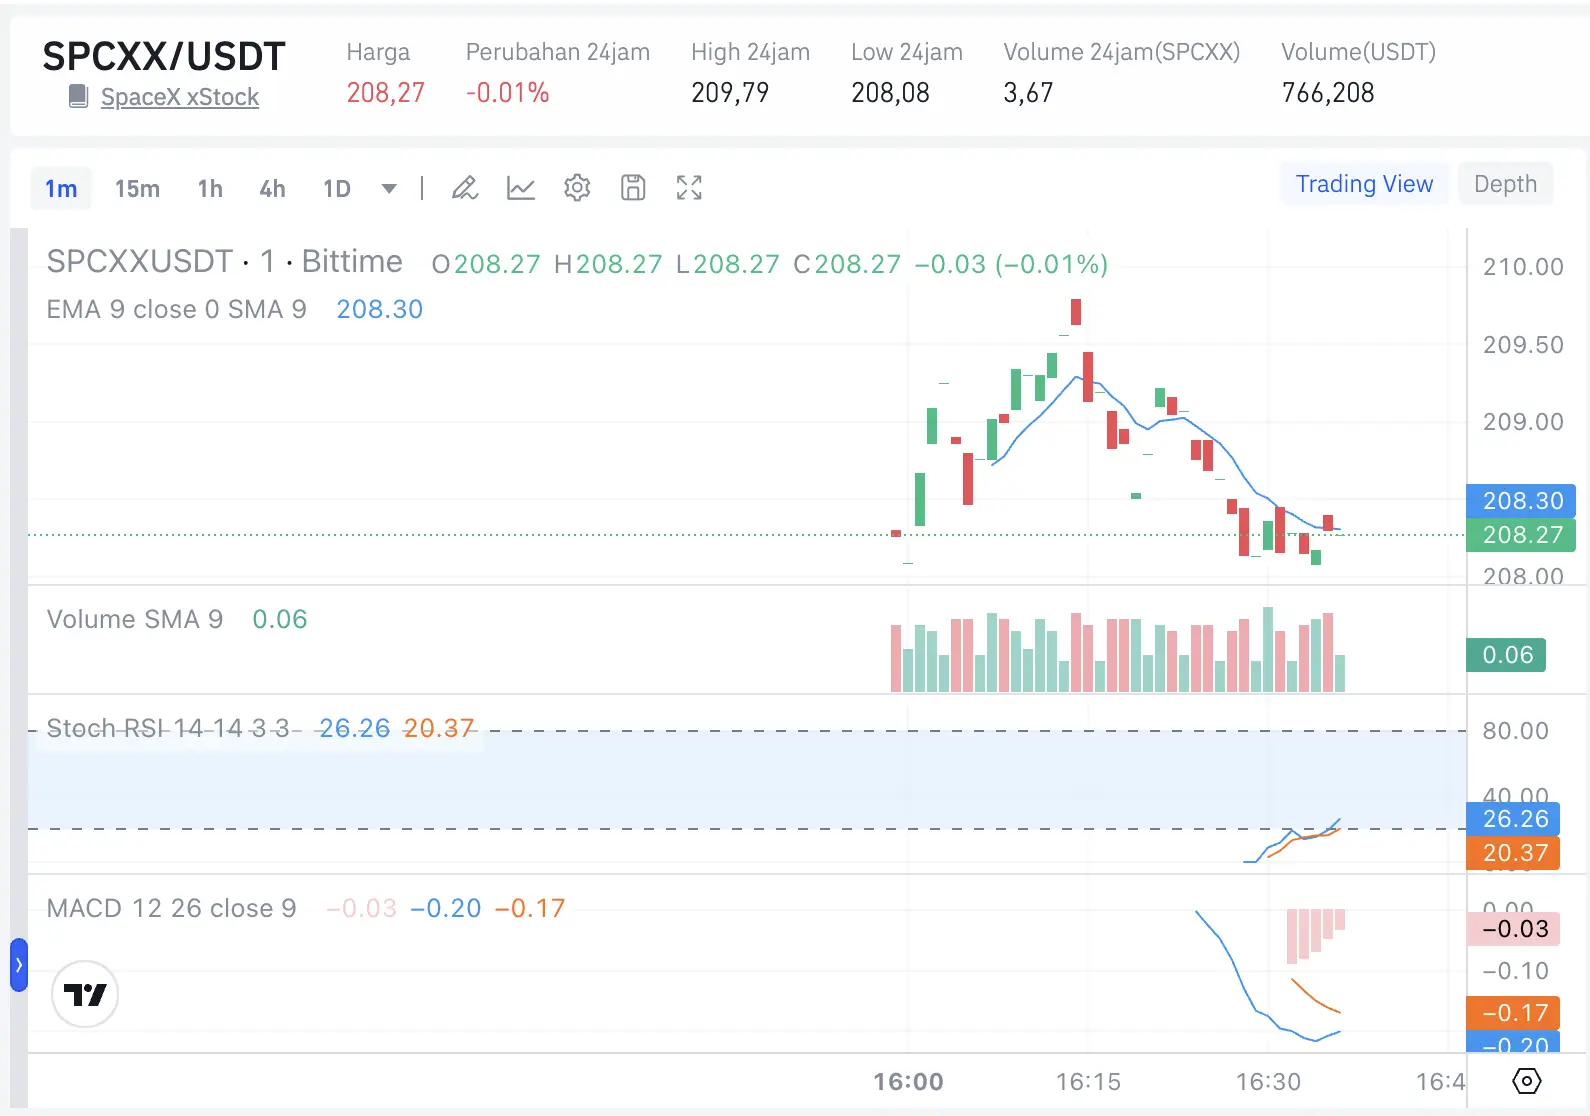Toggle fullscreen chart mode icon
Image resolution: width=1590 pixels, height=1116 pixels.
click(x=689, y=188)
